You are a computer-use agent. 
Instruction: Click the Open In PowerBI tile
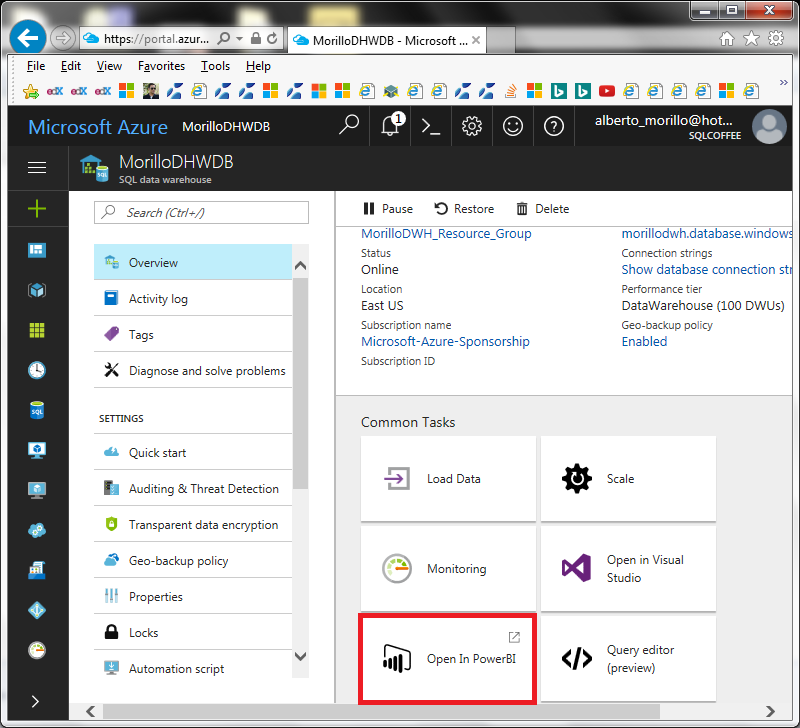(x=447, y=659)
